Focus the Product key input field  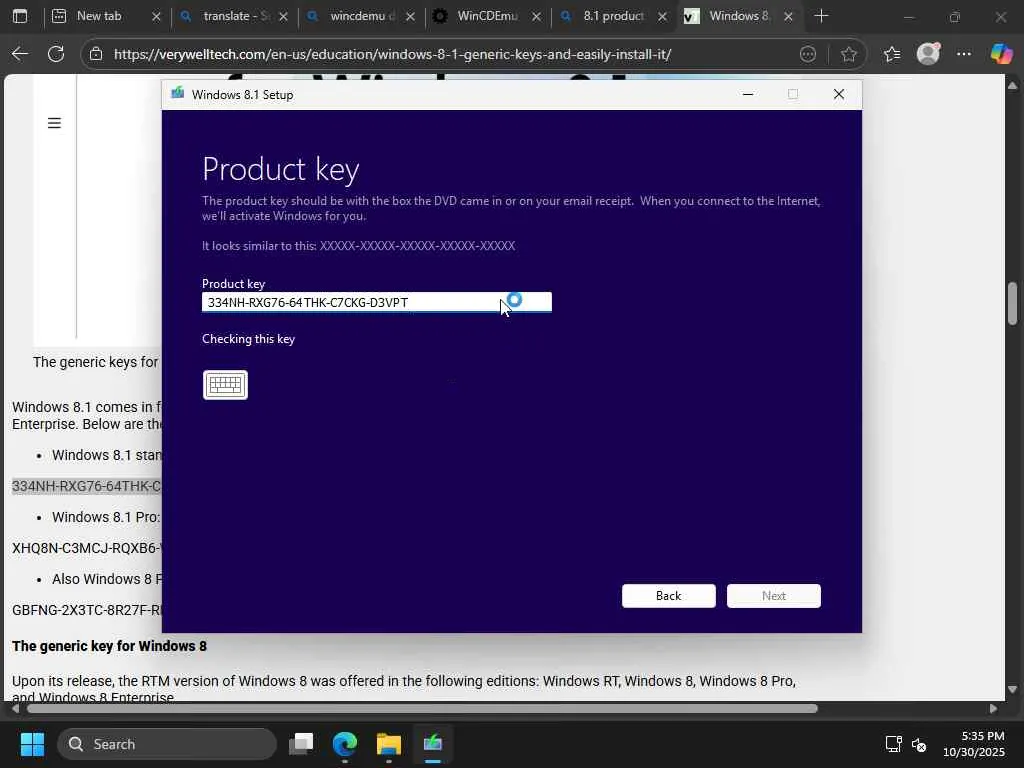(377, 302)
